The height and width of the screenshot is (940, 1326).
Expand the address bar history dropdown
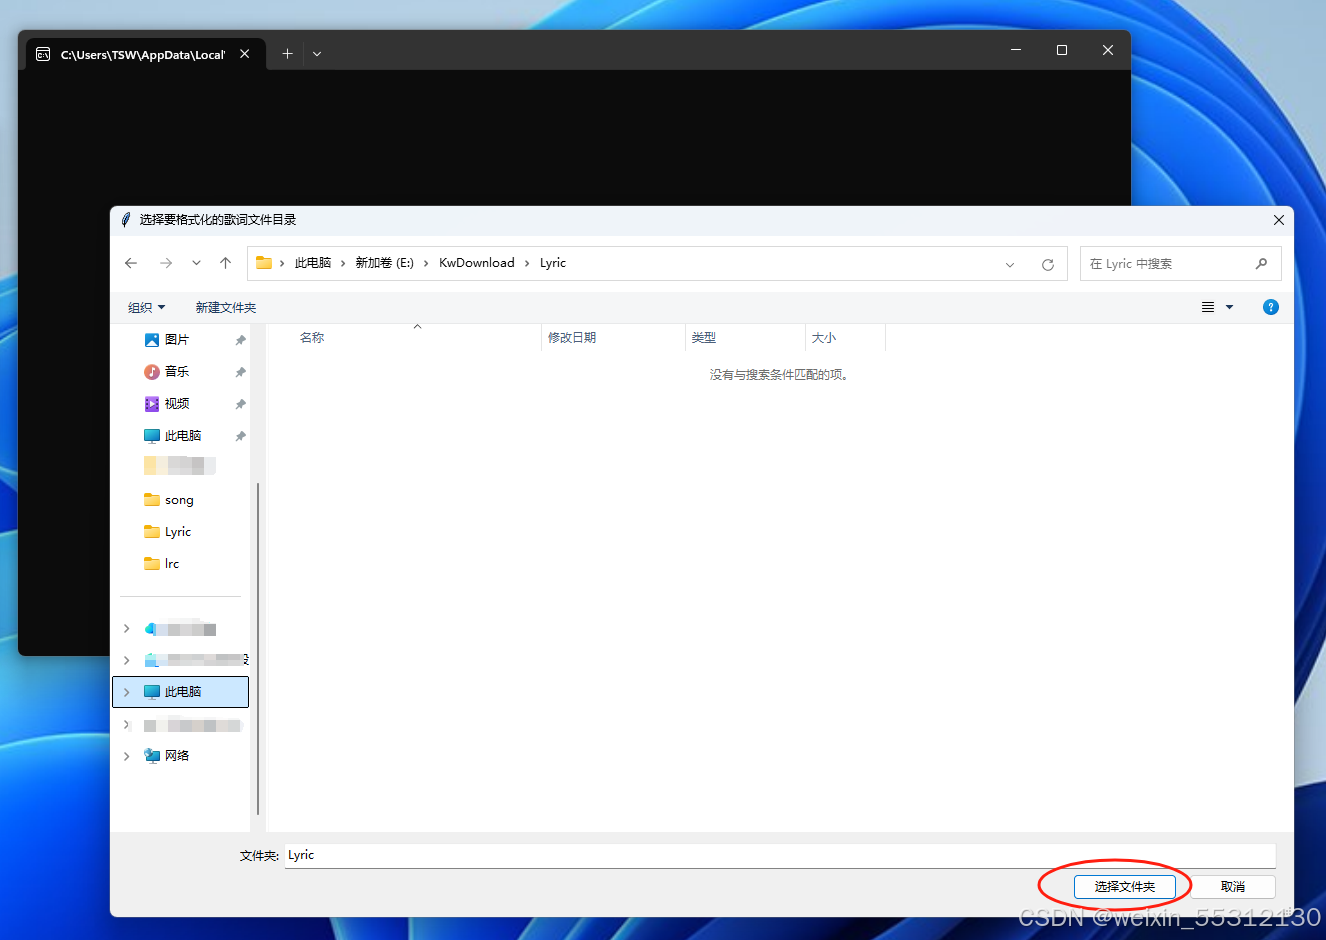coord(1010,264)
